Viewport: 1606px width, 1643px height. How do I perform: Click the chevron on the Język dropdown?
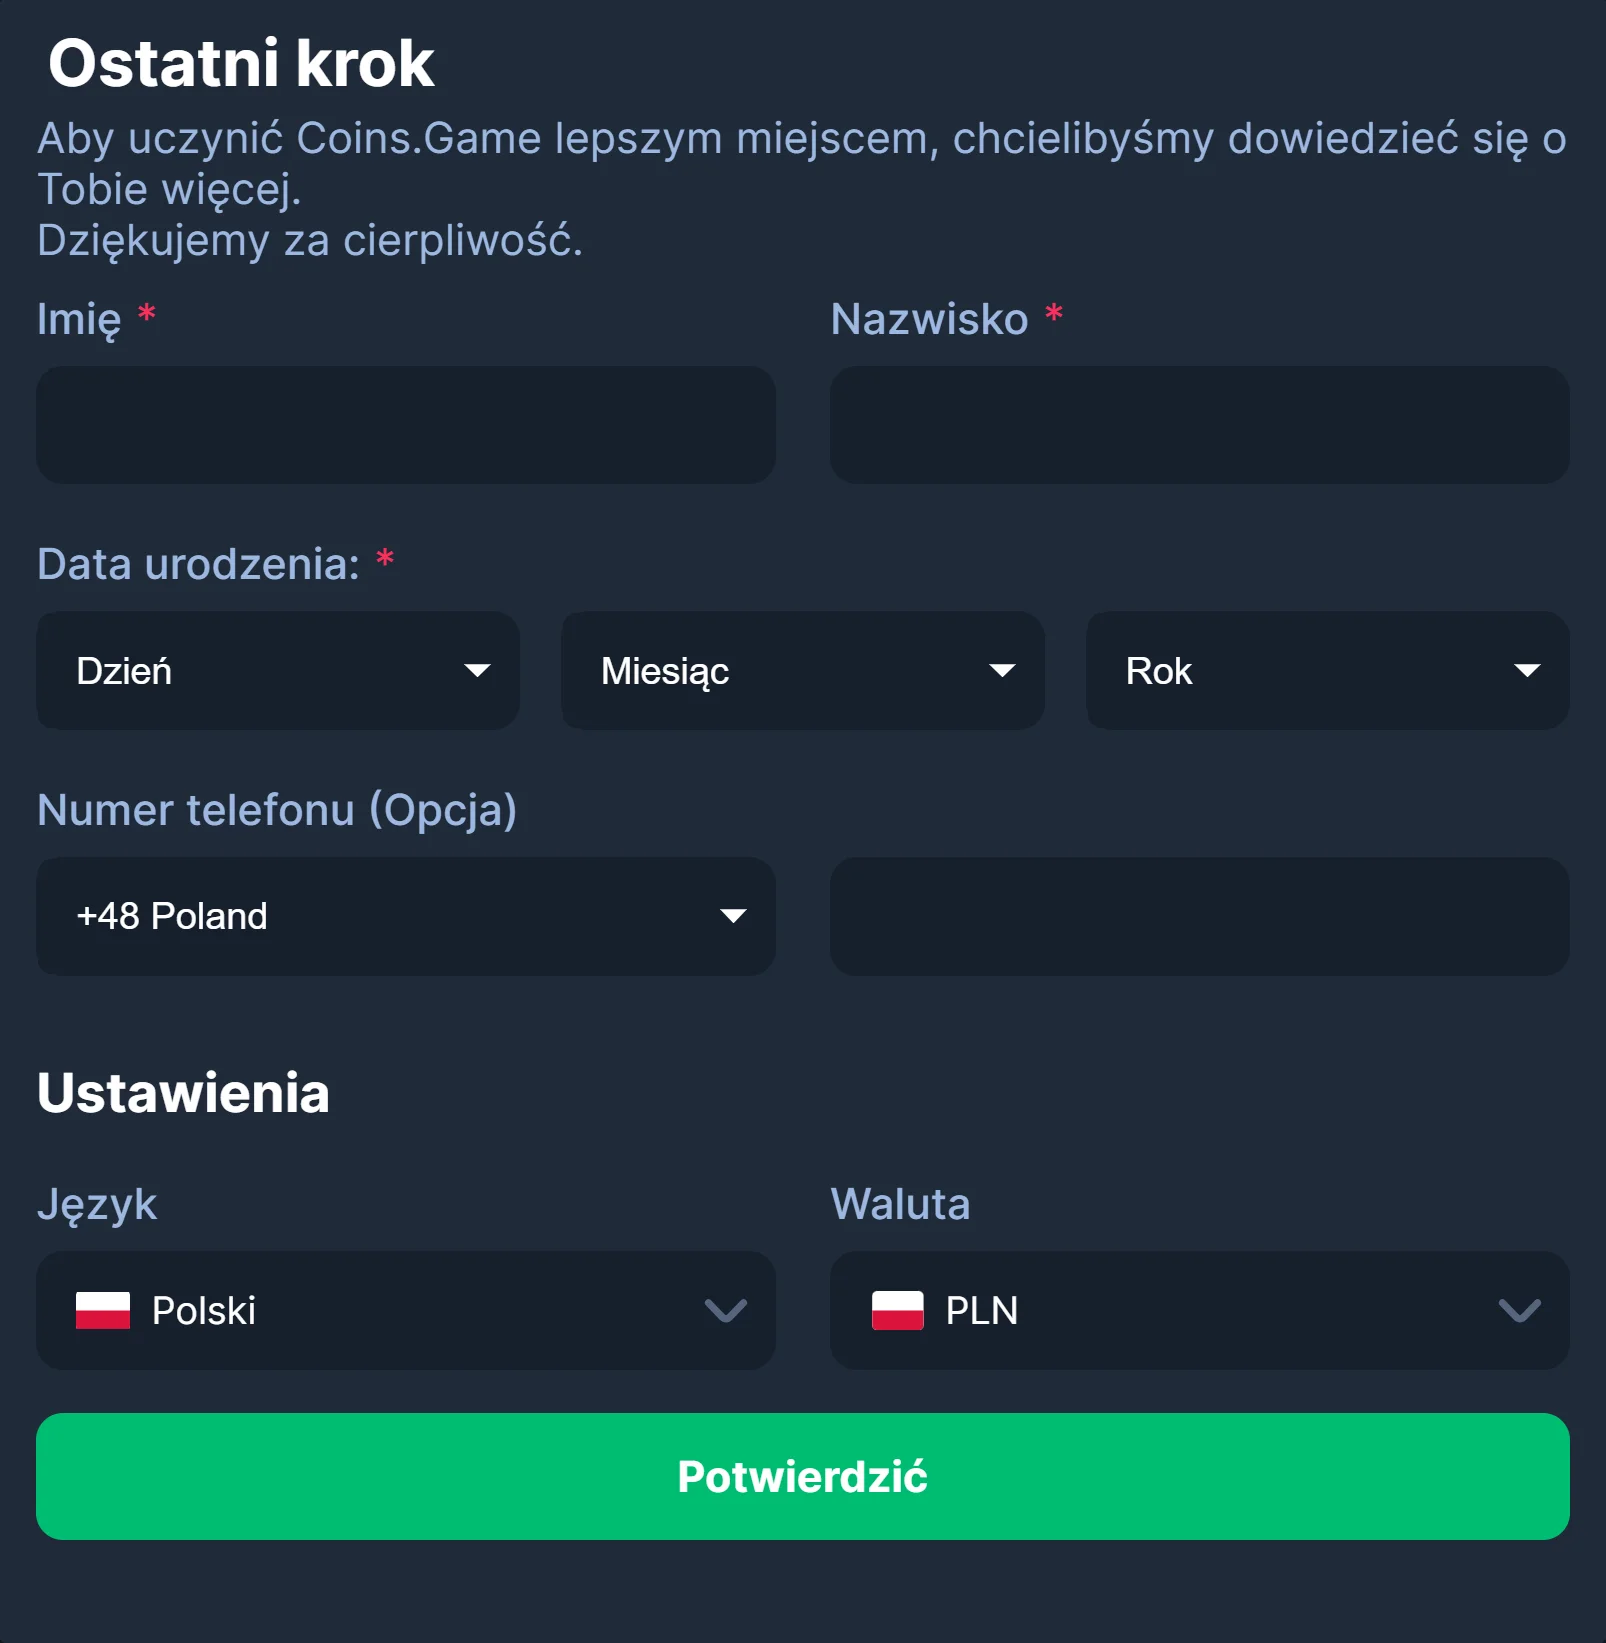[727, 1311]
